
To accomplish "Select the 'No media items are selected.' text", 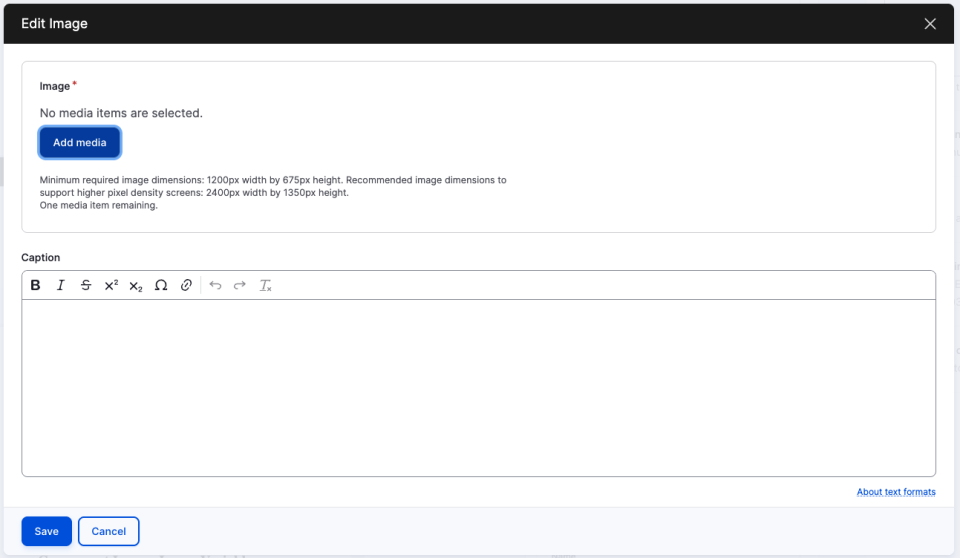I will pos(121,113).
